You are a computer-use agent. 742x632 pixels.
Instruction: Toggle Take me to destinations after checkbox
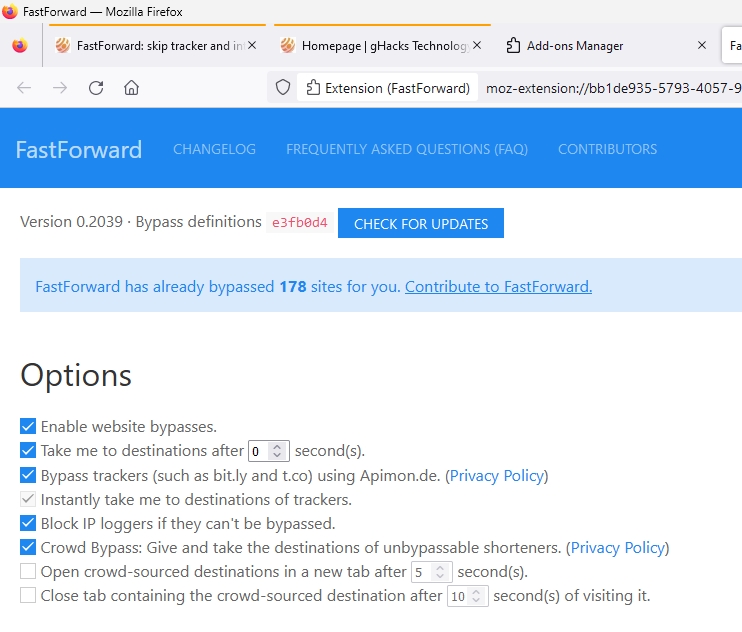(28, 450)
